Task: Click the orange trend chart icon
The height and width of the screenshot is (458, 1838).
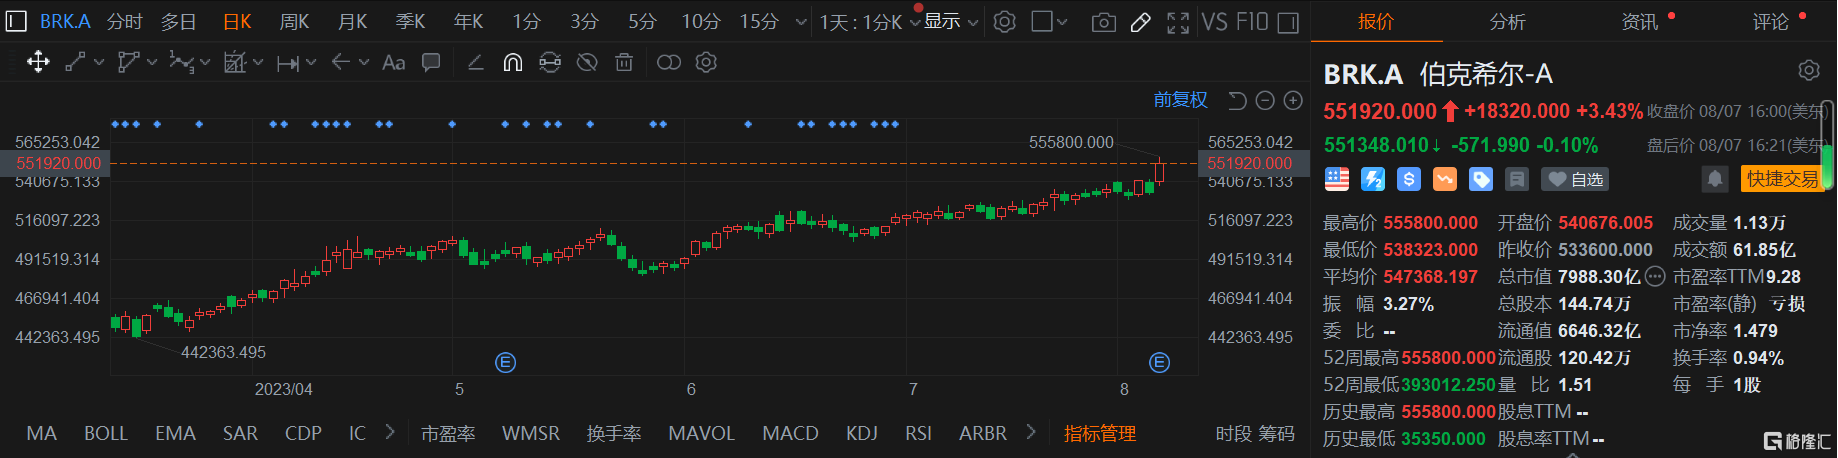Action: click(x=1445, y=179)
